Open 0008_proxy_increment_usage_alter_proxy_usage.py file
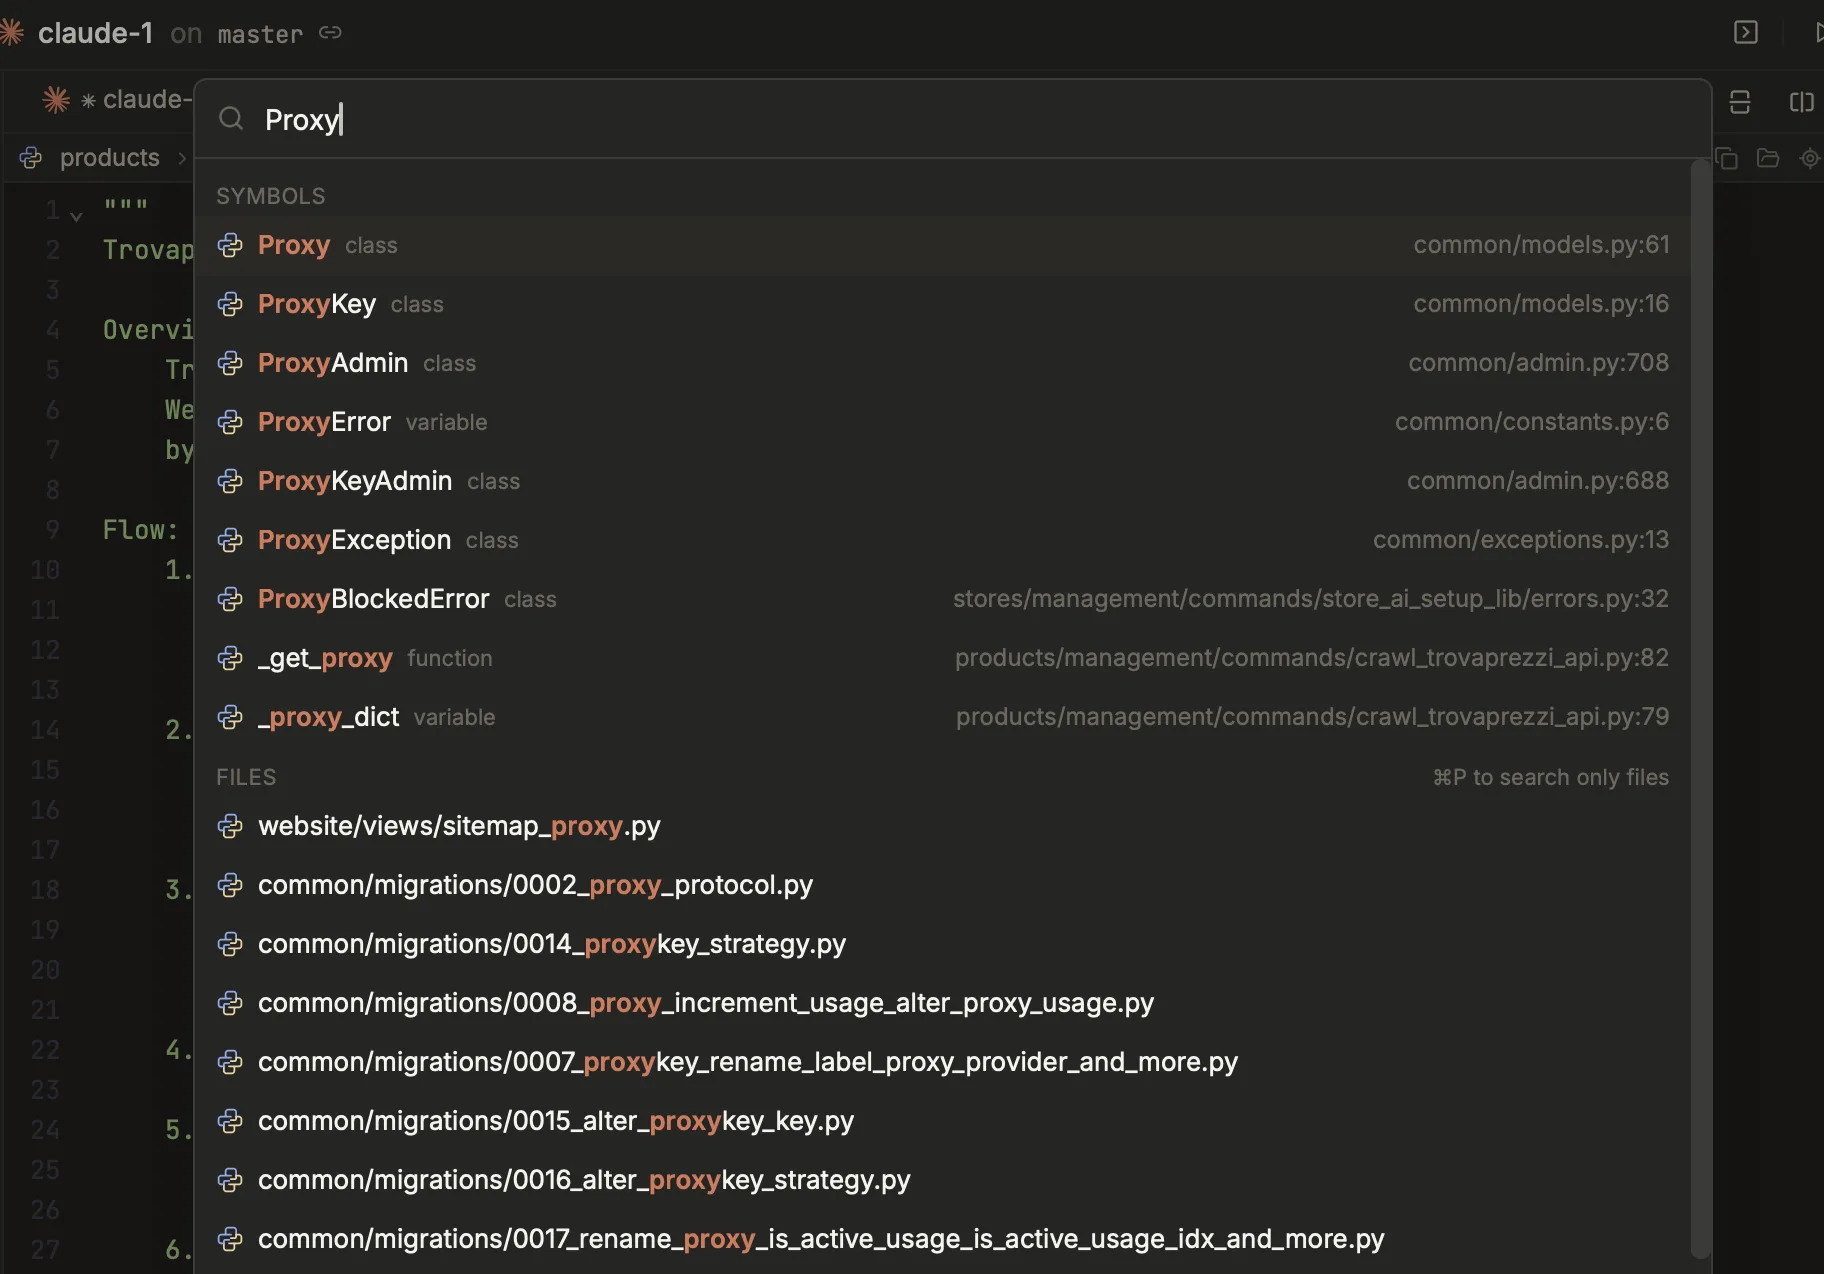 coord(943,1003)
